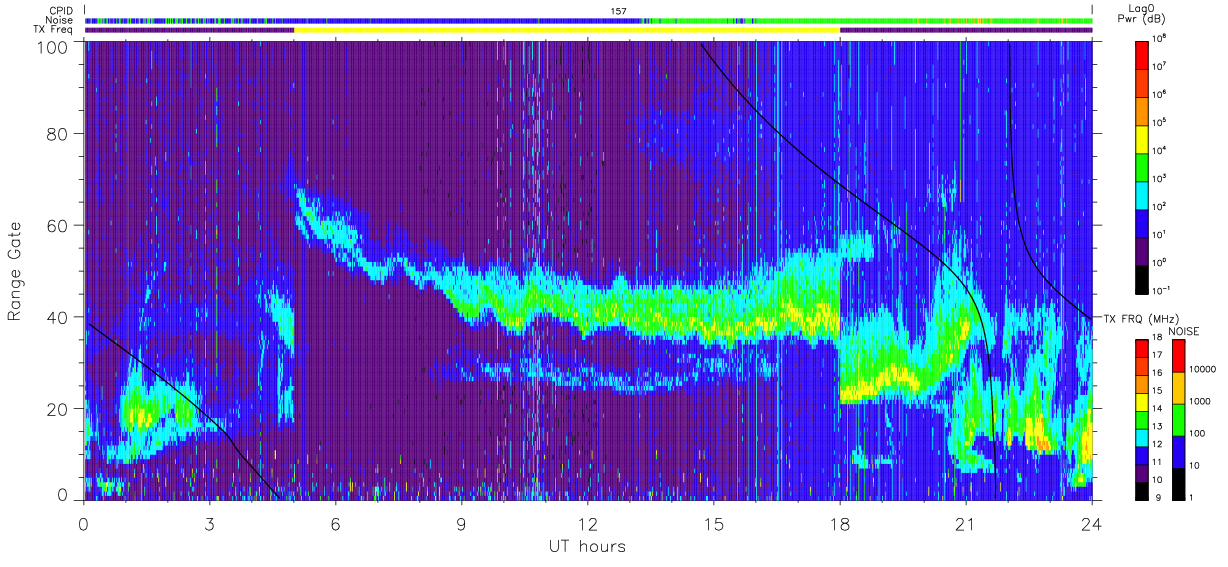Click x-axis tick label '6'

(x=335, y=522)
